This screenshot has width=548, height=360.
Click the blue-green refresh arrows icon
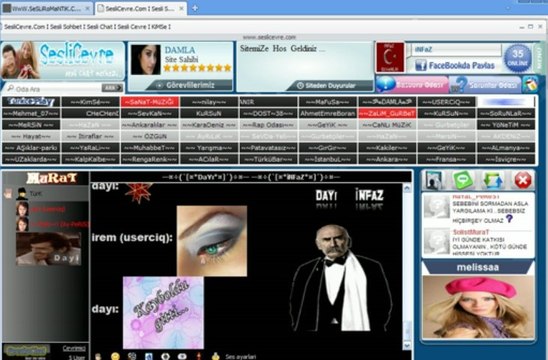(493, 180)
